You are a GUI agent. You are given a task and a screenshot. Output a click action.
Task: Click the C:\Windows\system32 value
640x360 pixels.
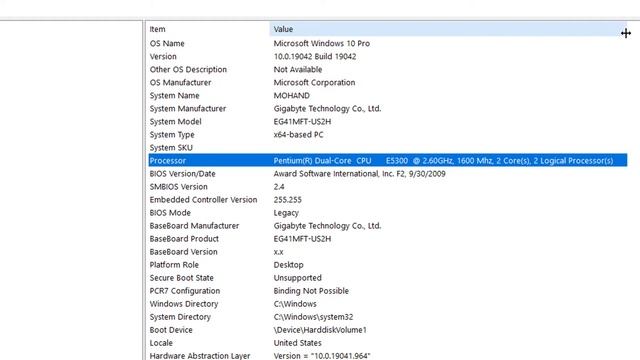[x=313, y=318]
